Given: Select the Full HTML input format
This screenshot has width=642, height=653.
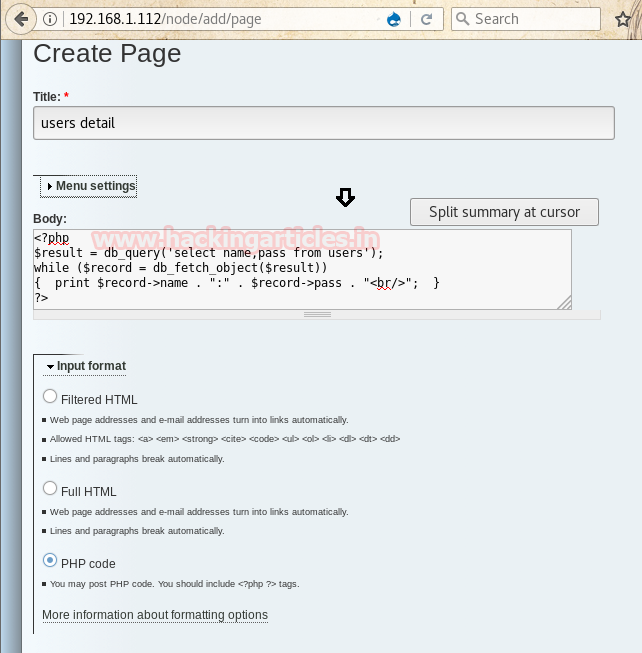Looking at the screenshot, I should click(50, 489).
